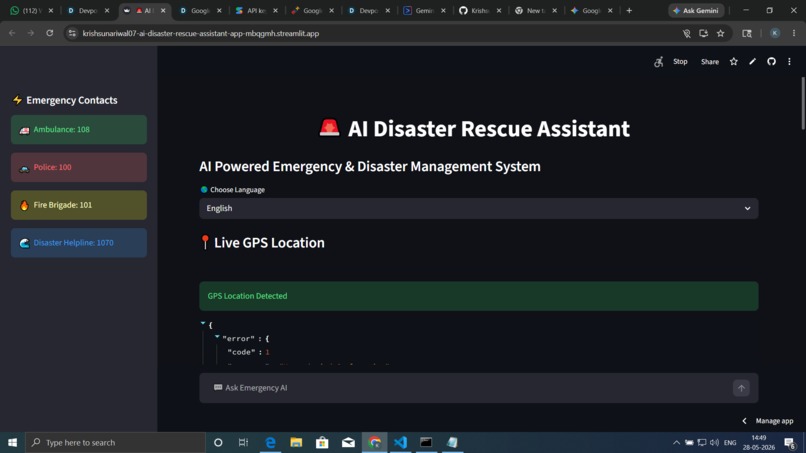Open Task View on the taskbar

[243, 442]
